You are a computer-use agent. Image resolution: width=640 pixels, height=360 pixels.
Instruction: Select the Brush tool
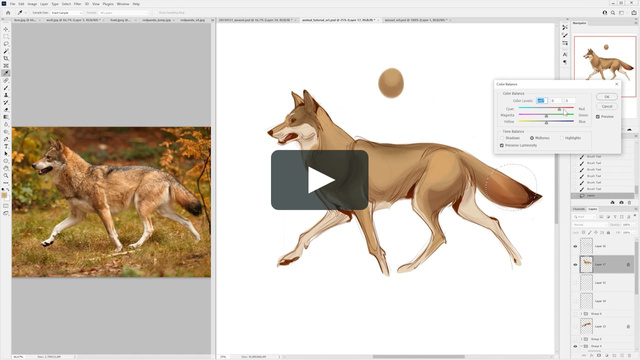[x=6, y=88]
